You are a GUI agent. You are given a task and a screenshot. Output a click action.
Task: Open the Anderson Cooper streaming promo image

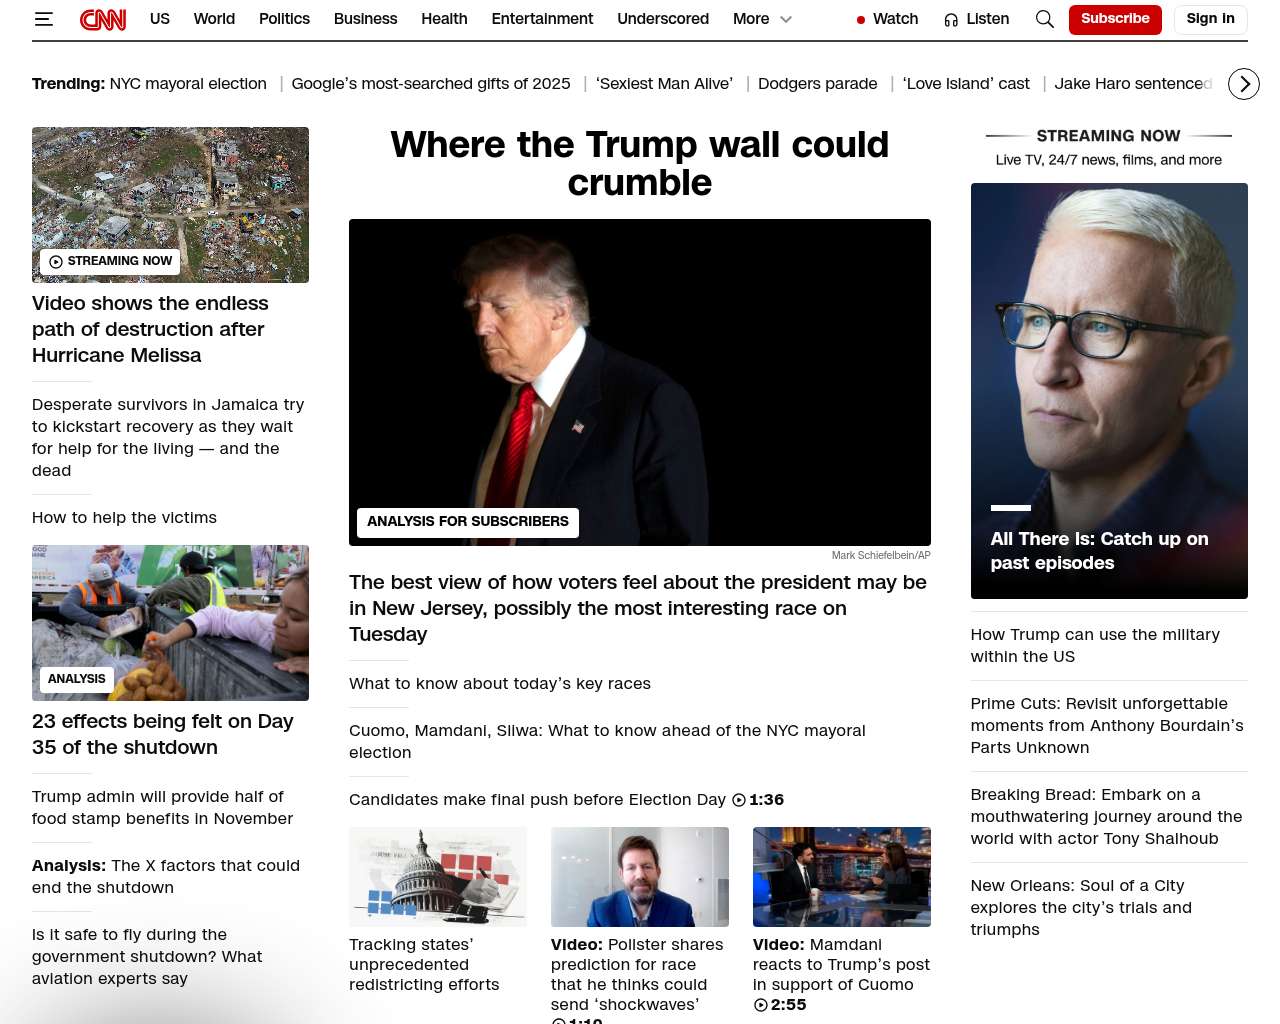tap(1109, 391)
